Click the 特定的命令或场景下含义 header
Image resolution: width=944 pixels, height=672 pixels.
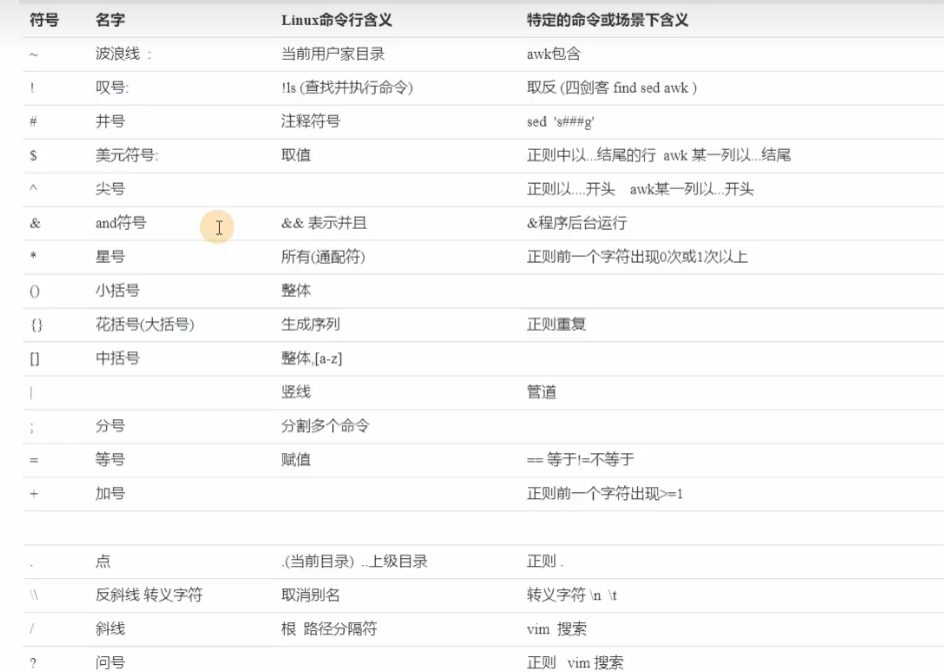click(x=607, y=20)
